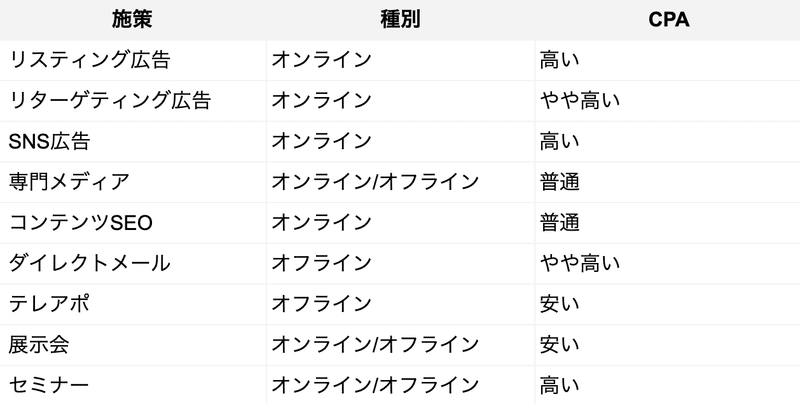Viewport: 800px width, 404px height.
Task: Click the 専門メディア cell
Action: 133,182
